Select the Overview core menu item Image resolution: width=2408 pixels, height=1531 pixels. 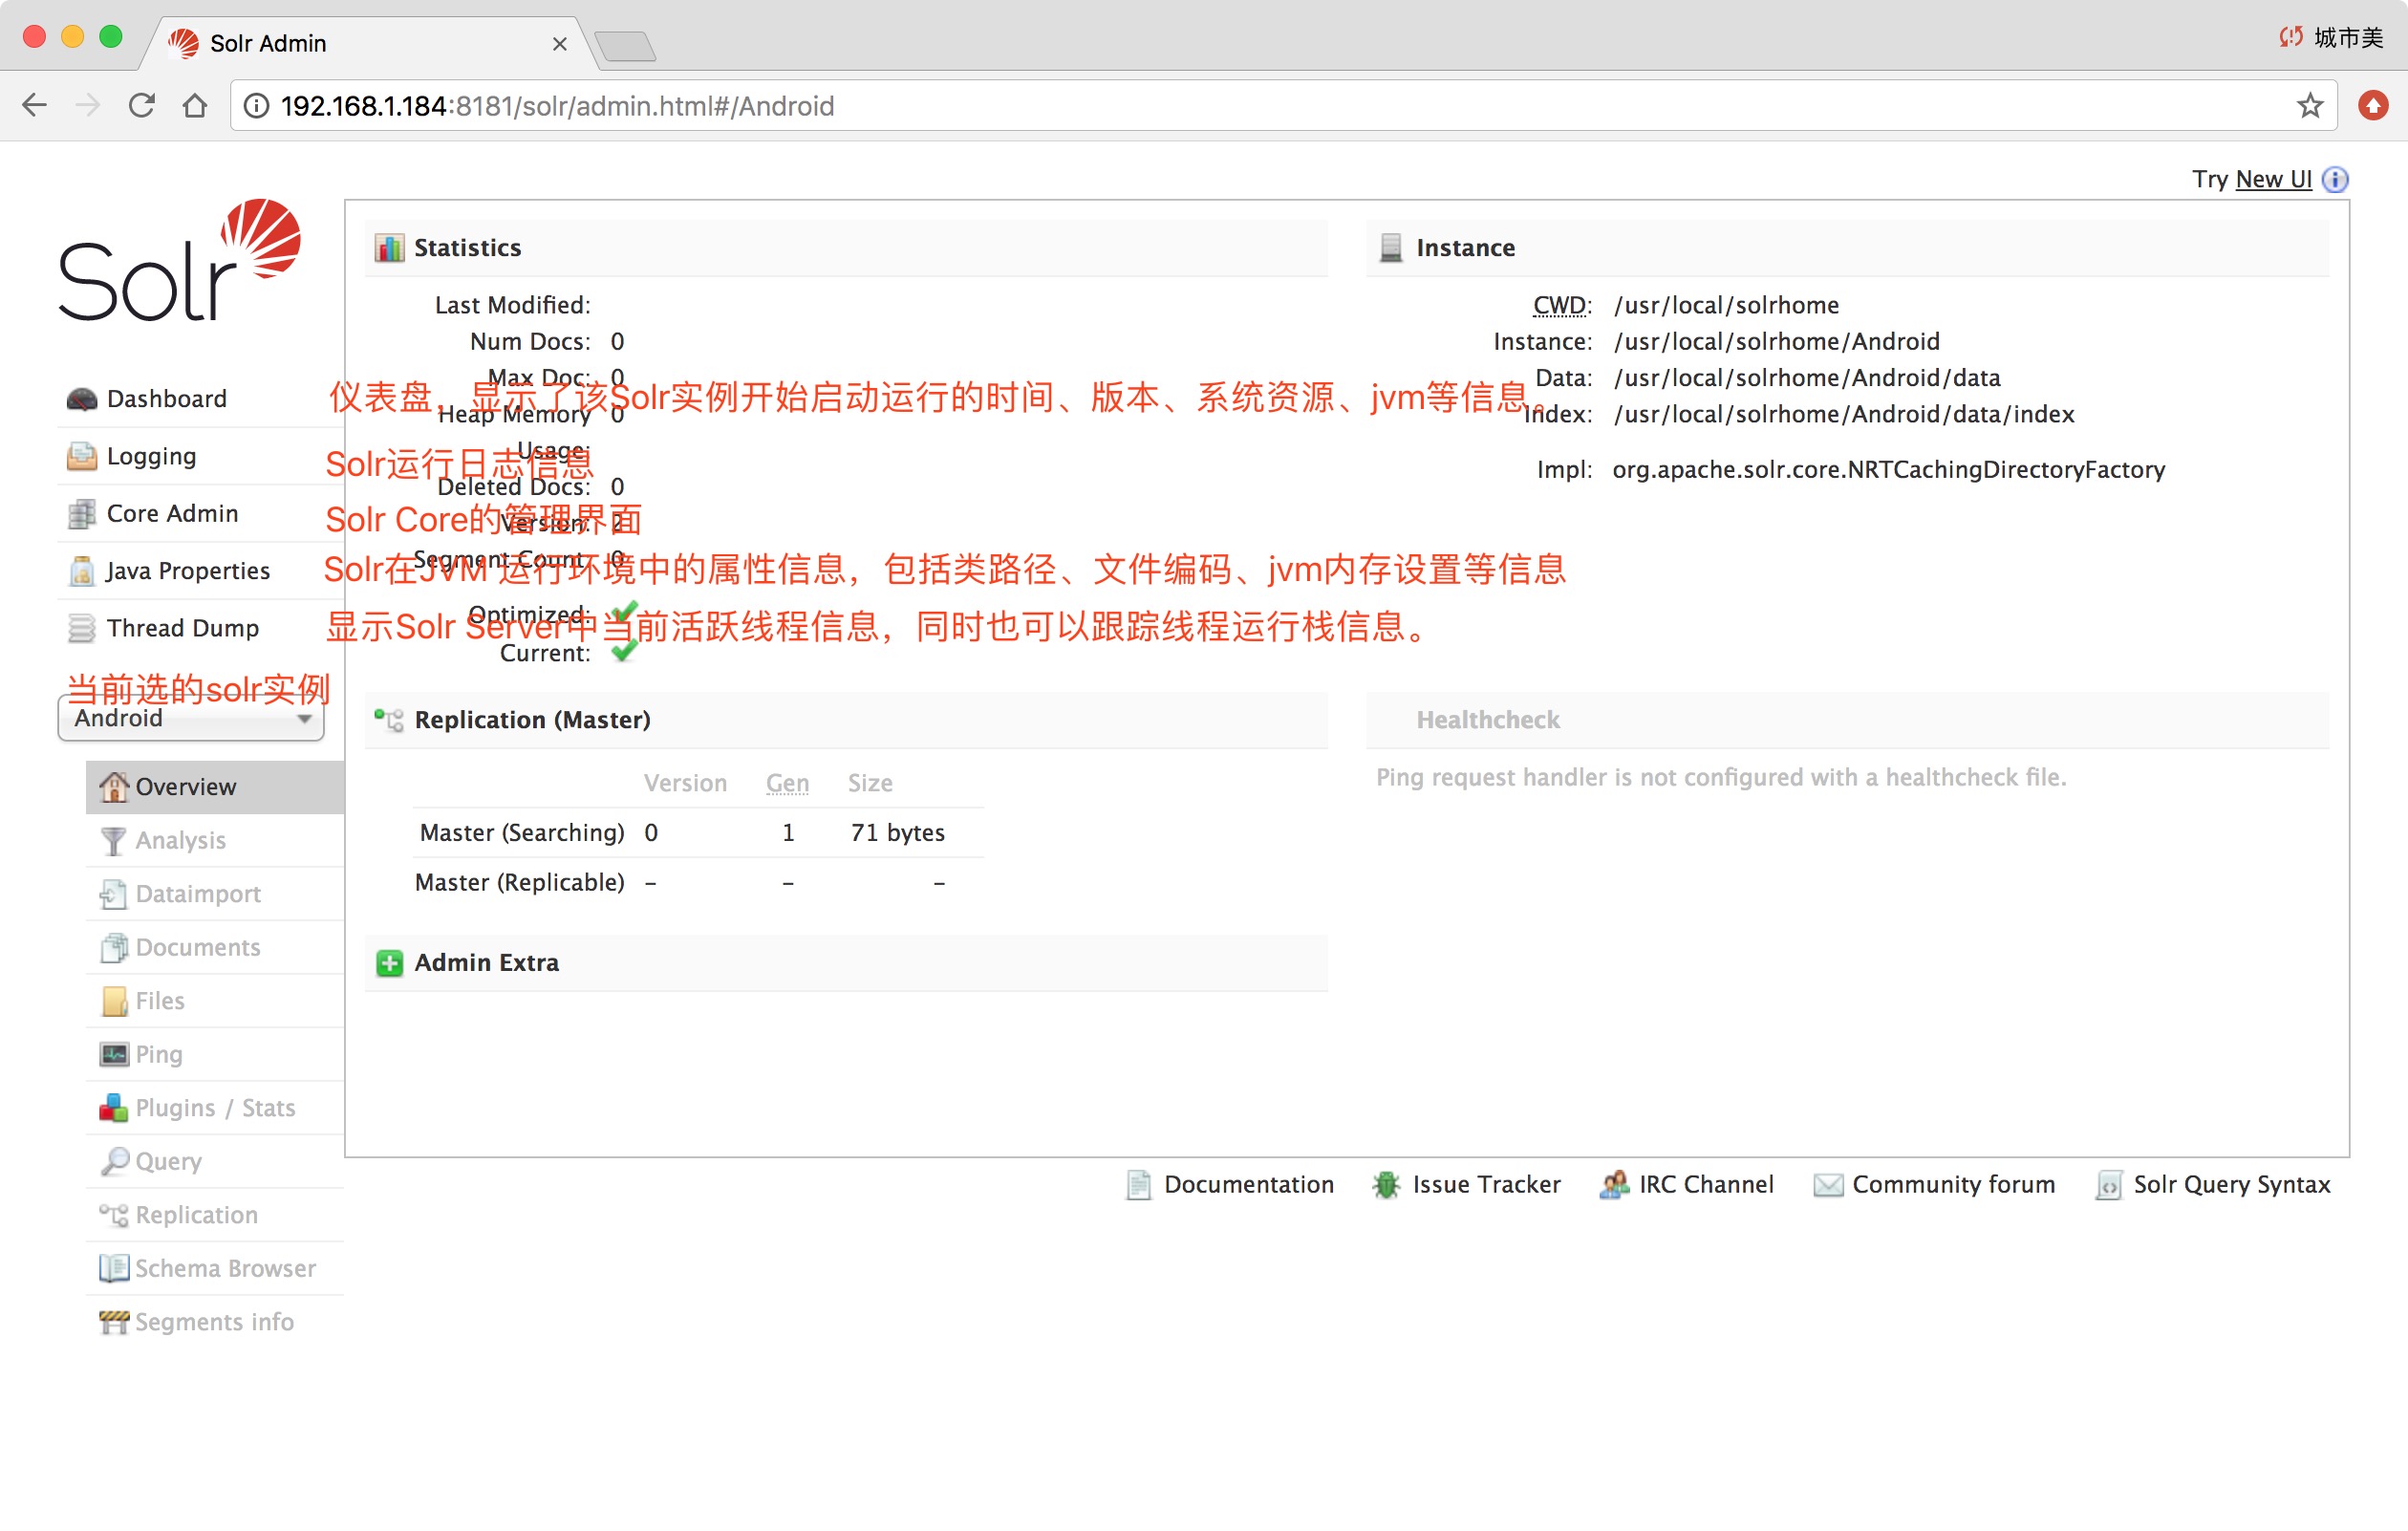(x=215, y=787)
